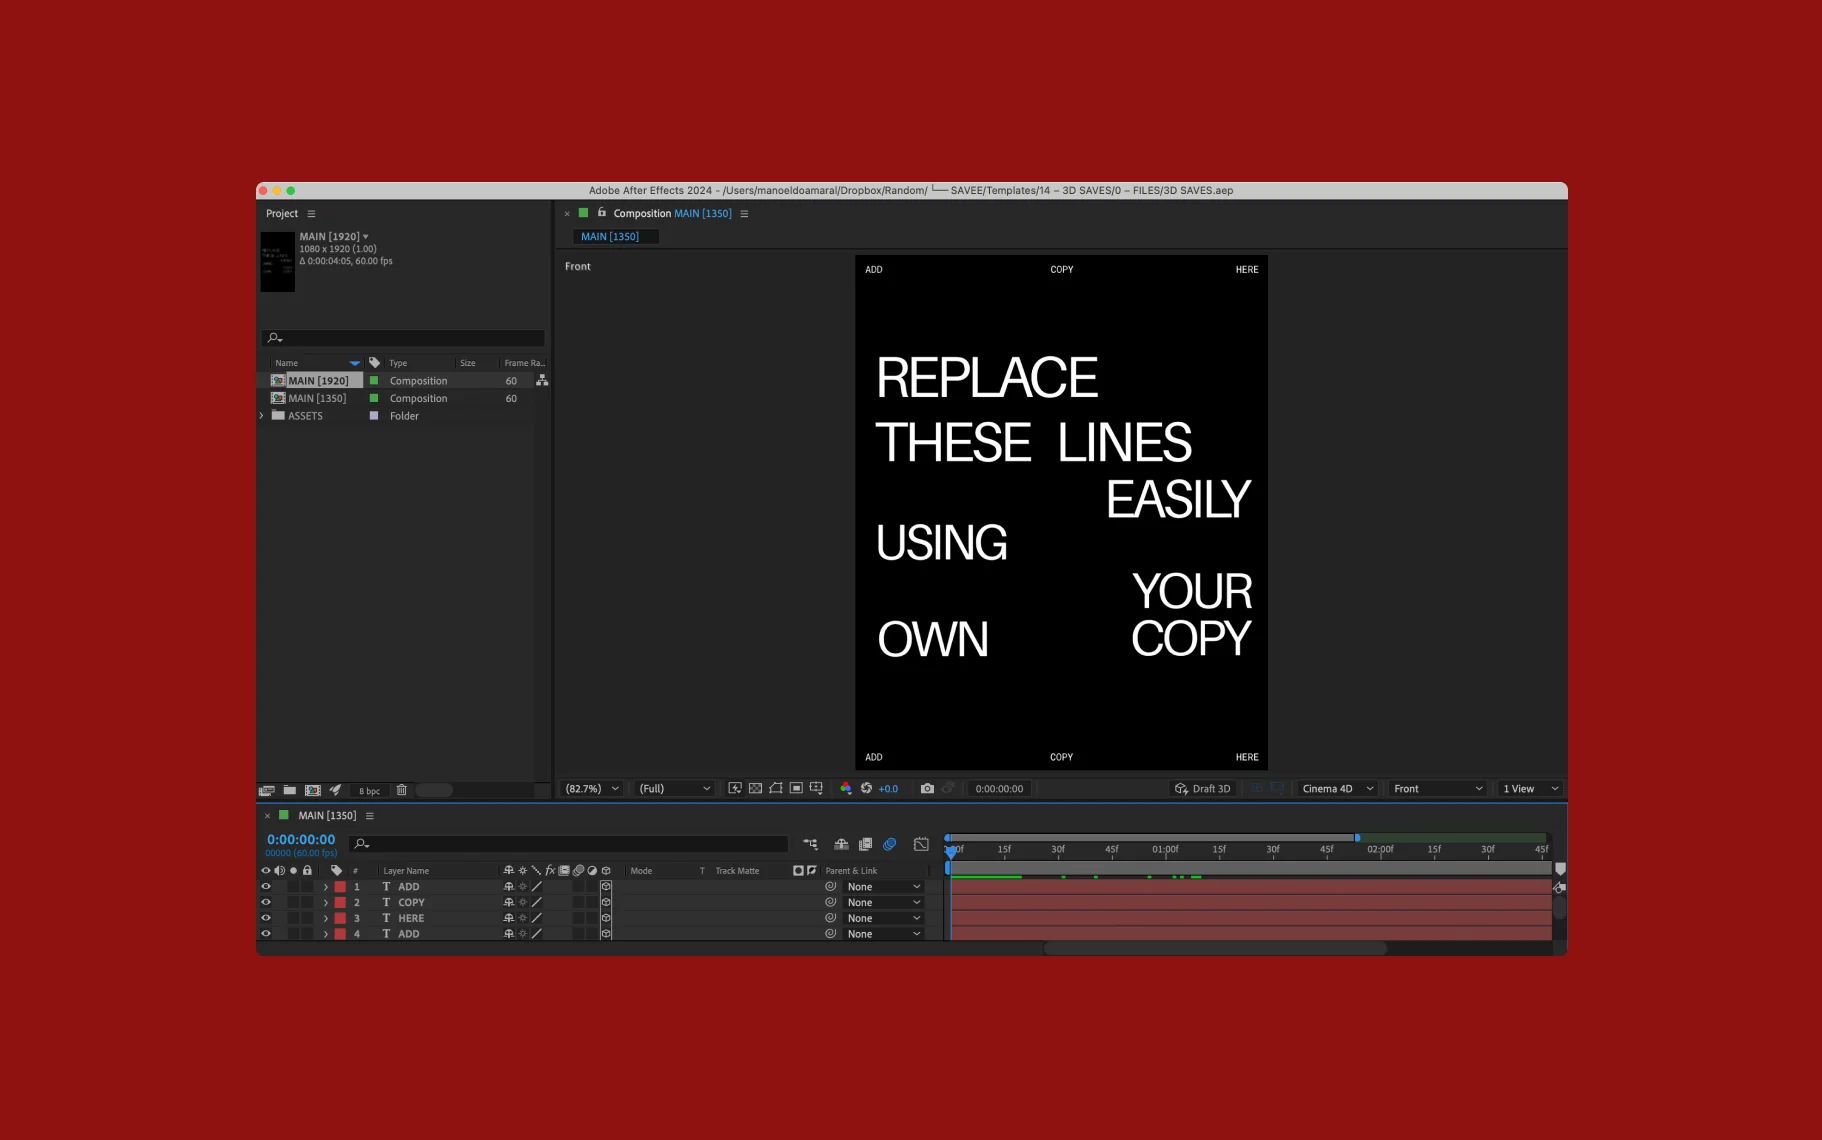Click the red label swatch of layer 2
Image resolution: width=1822 pixels, height=1140 pixels.
click(340, 902)
